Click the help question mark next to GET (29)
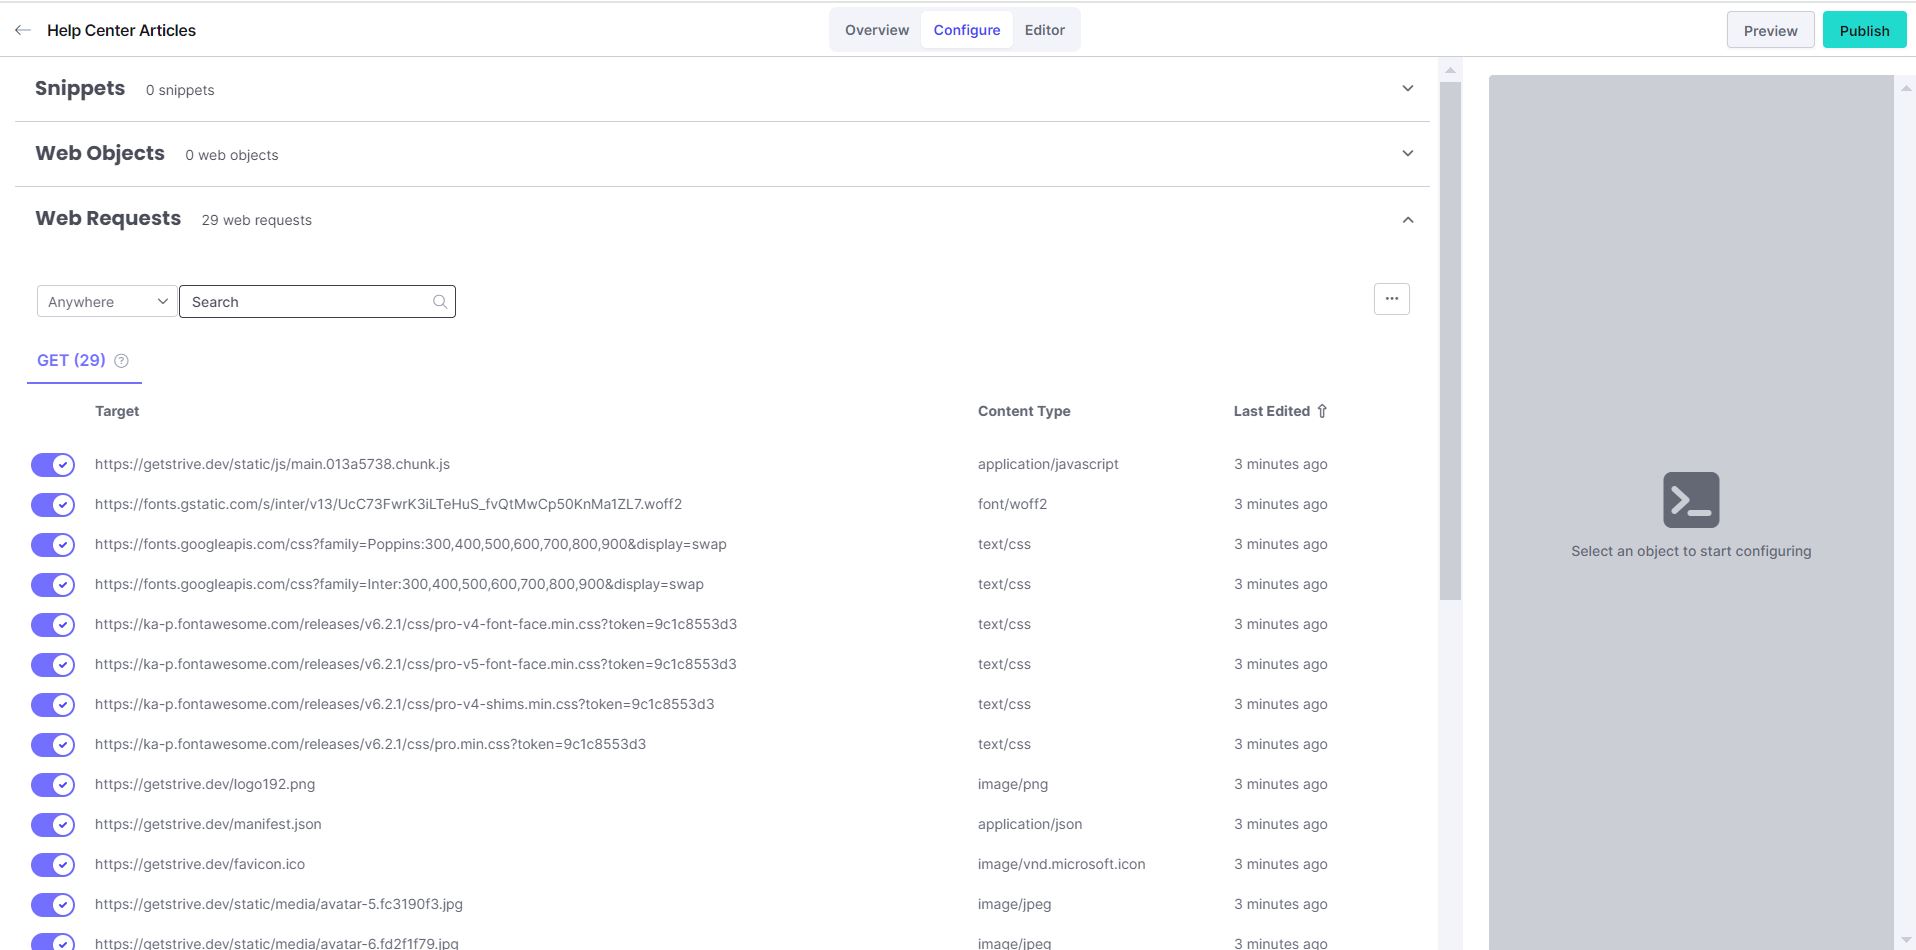Viewport: 1916px width, 950px height. (x=121, y=361)
